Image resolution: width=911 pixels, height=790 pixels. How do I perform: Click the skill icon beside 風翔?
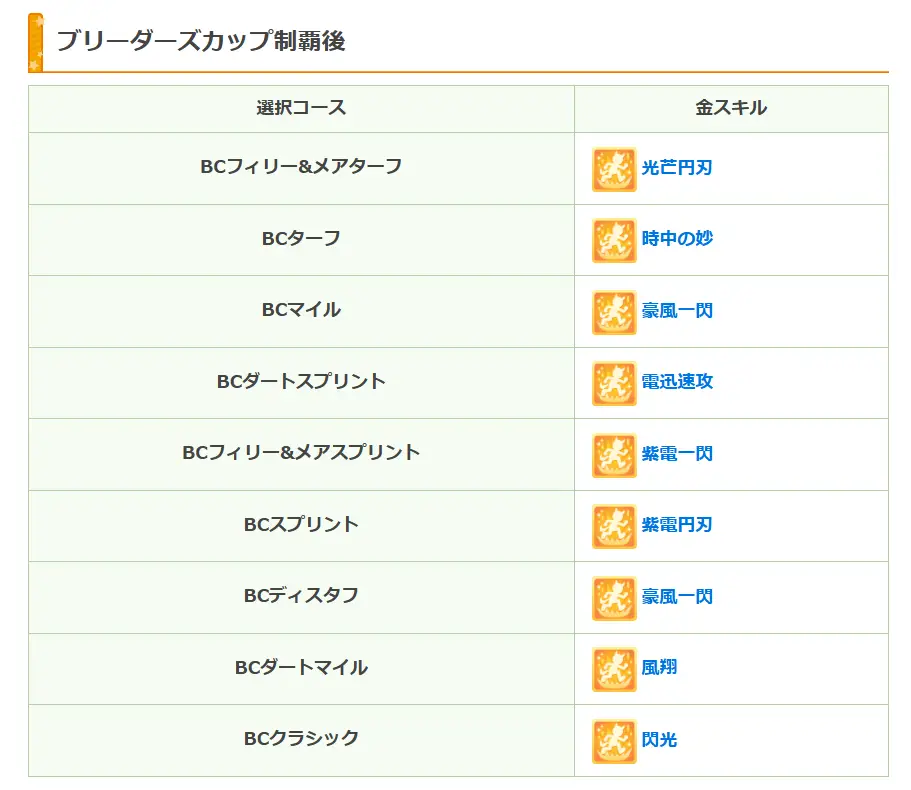614,669
